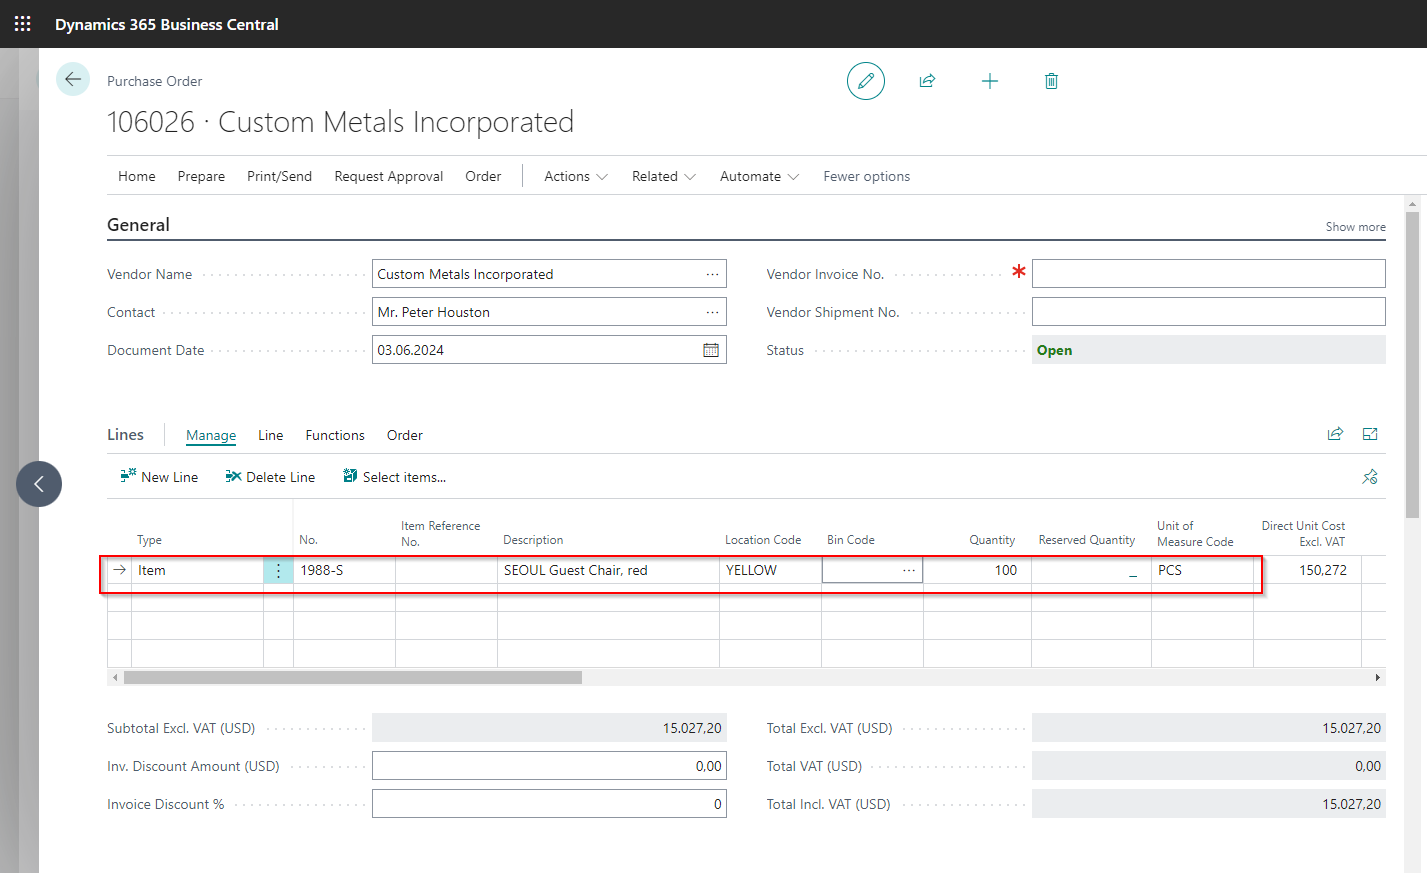Click item number 1988-S cell

click(x=344, y=570)
